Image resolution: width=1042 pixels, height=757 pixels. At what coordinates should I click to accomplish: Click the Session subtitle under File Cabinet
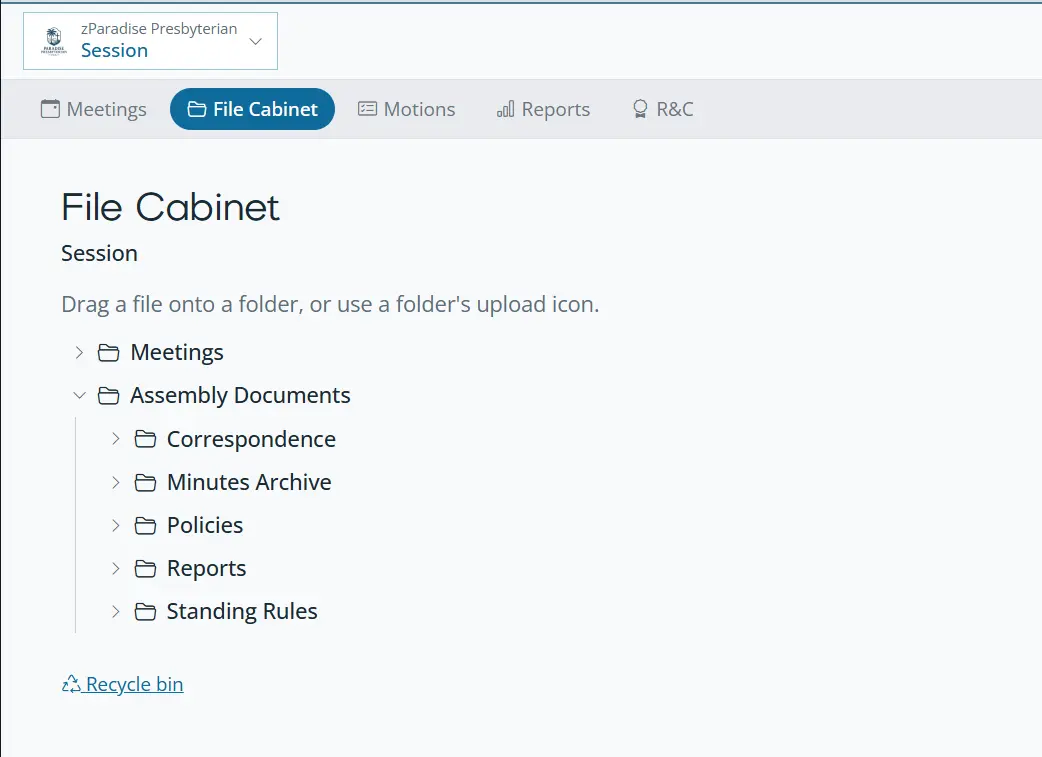99,253
